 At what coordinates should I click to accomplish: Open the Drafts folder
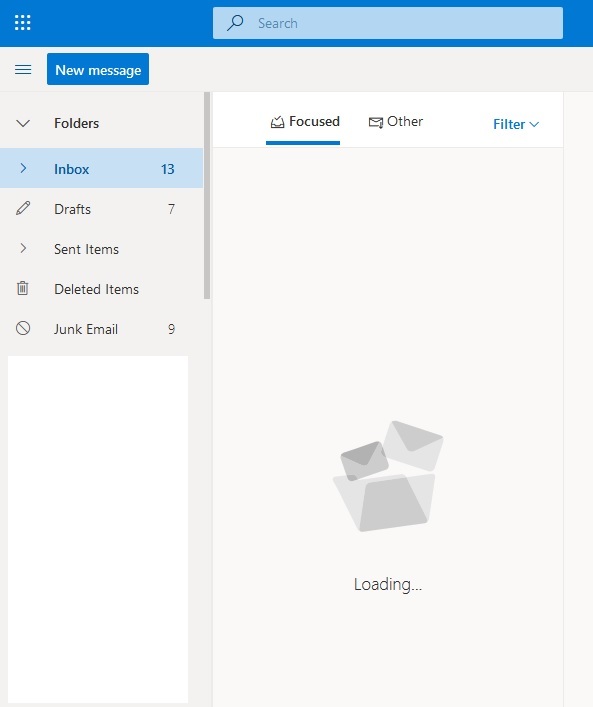101,208
